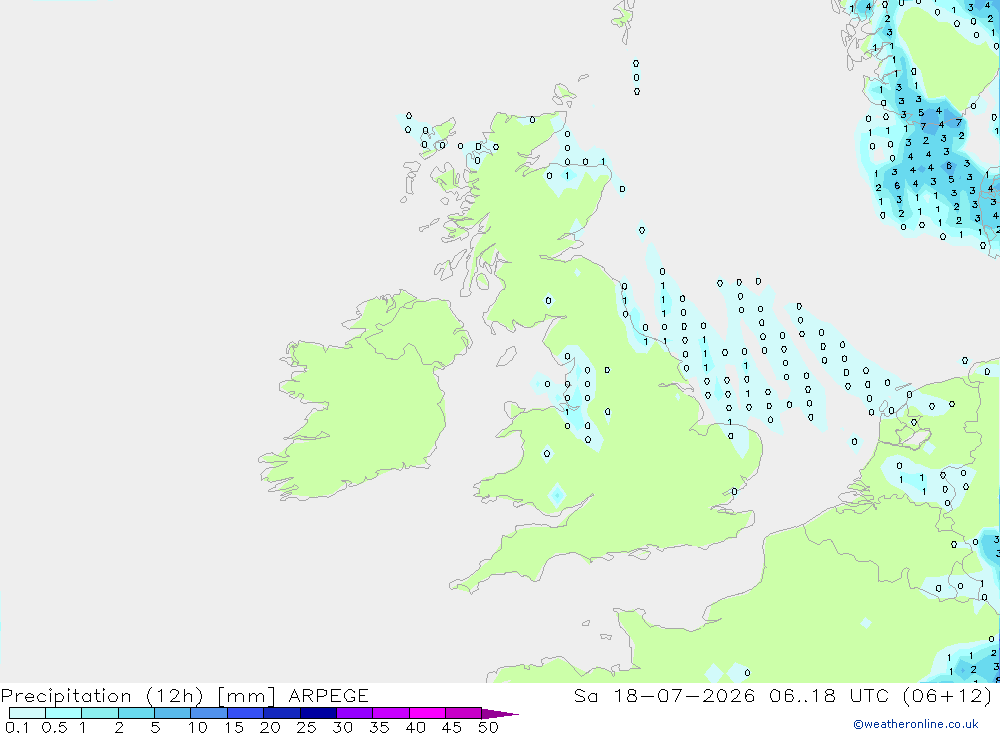This screenshot has height=733, width=1000.
Task: Click the "(06+12)" forecast offset
Action: pyautogui.click(x=947, y=695)
